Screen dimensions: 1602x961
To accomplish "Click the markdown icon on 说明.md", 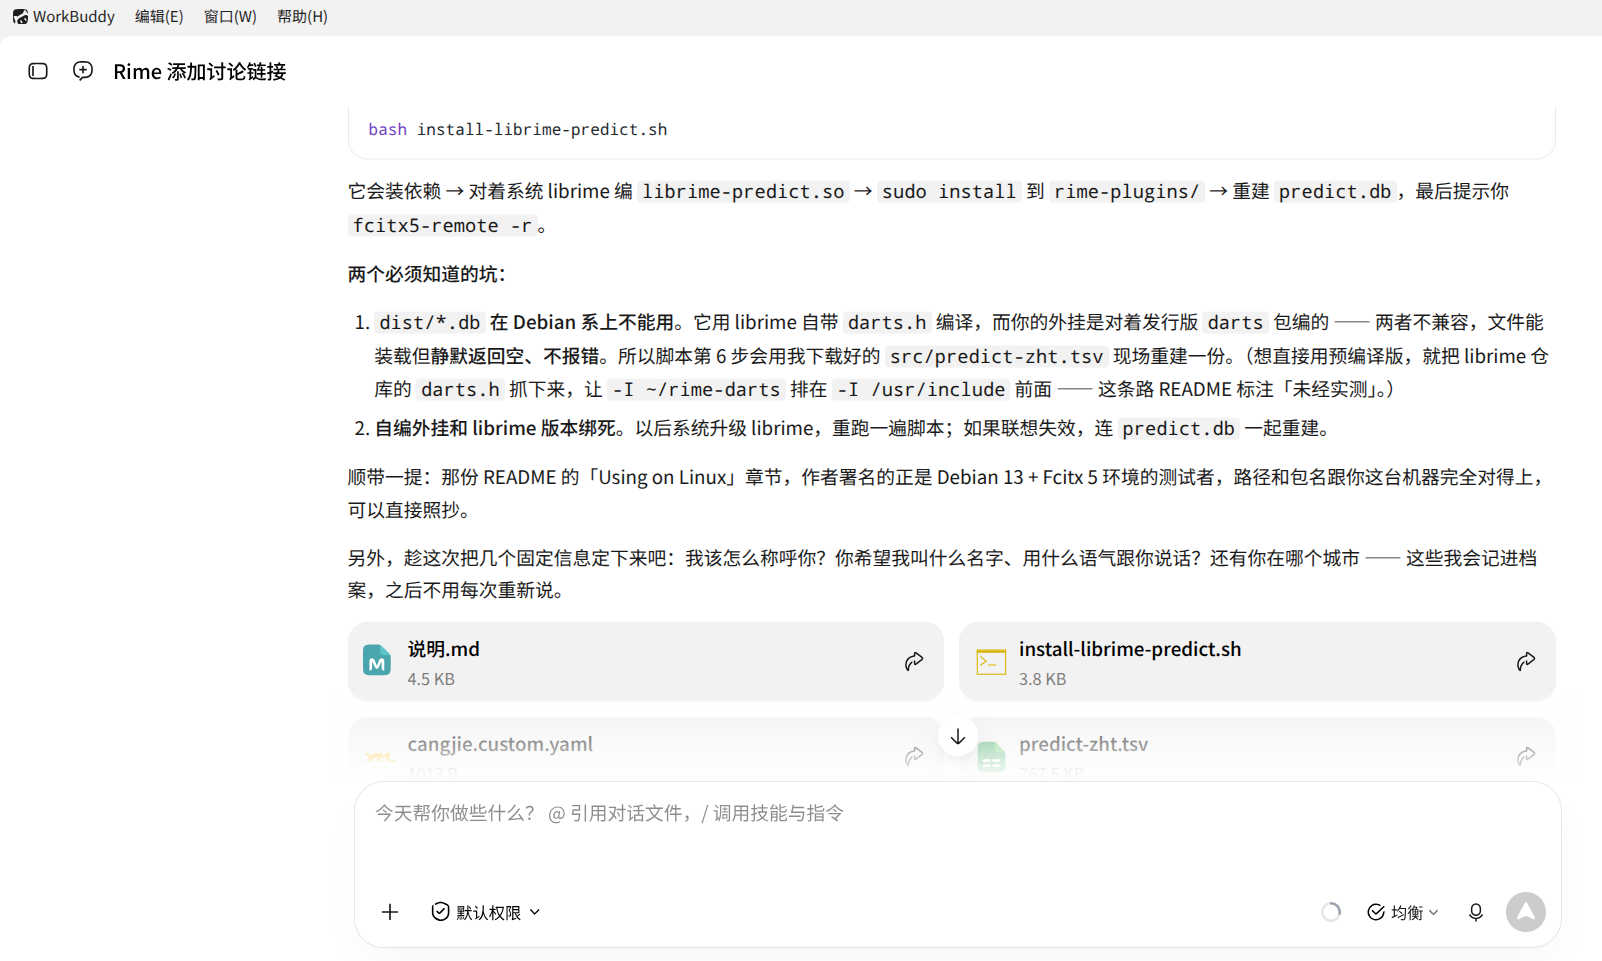I will tap(377, 660).
